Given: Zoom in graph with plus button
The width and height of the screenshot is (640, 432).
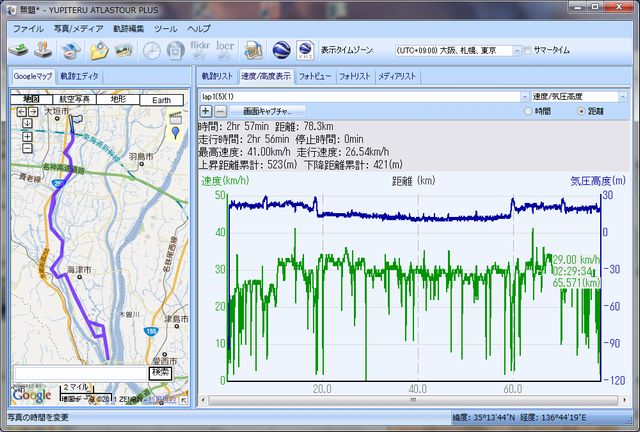Looking at the screenshot, I should 205,111.
